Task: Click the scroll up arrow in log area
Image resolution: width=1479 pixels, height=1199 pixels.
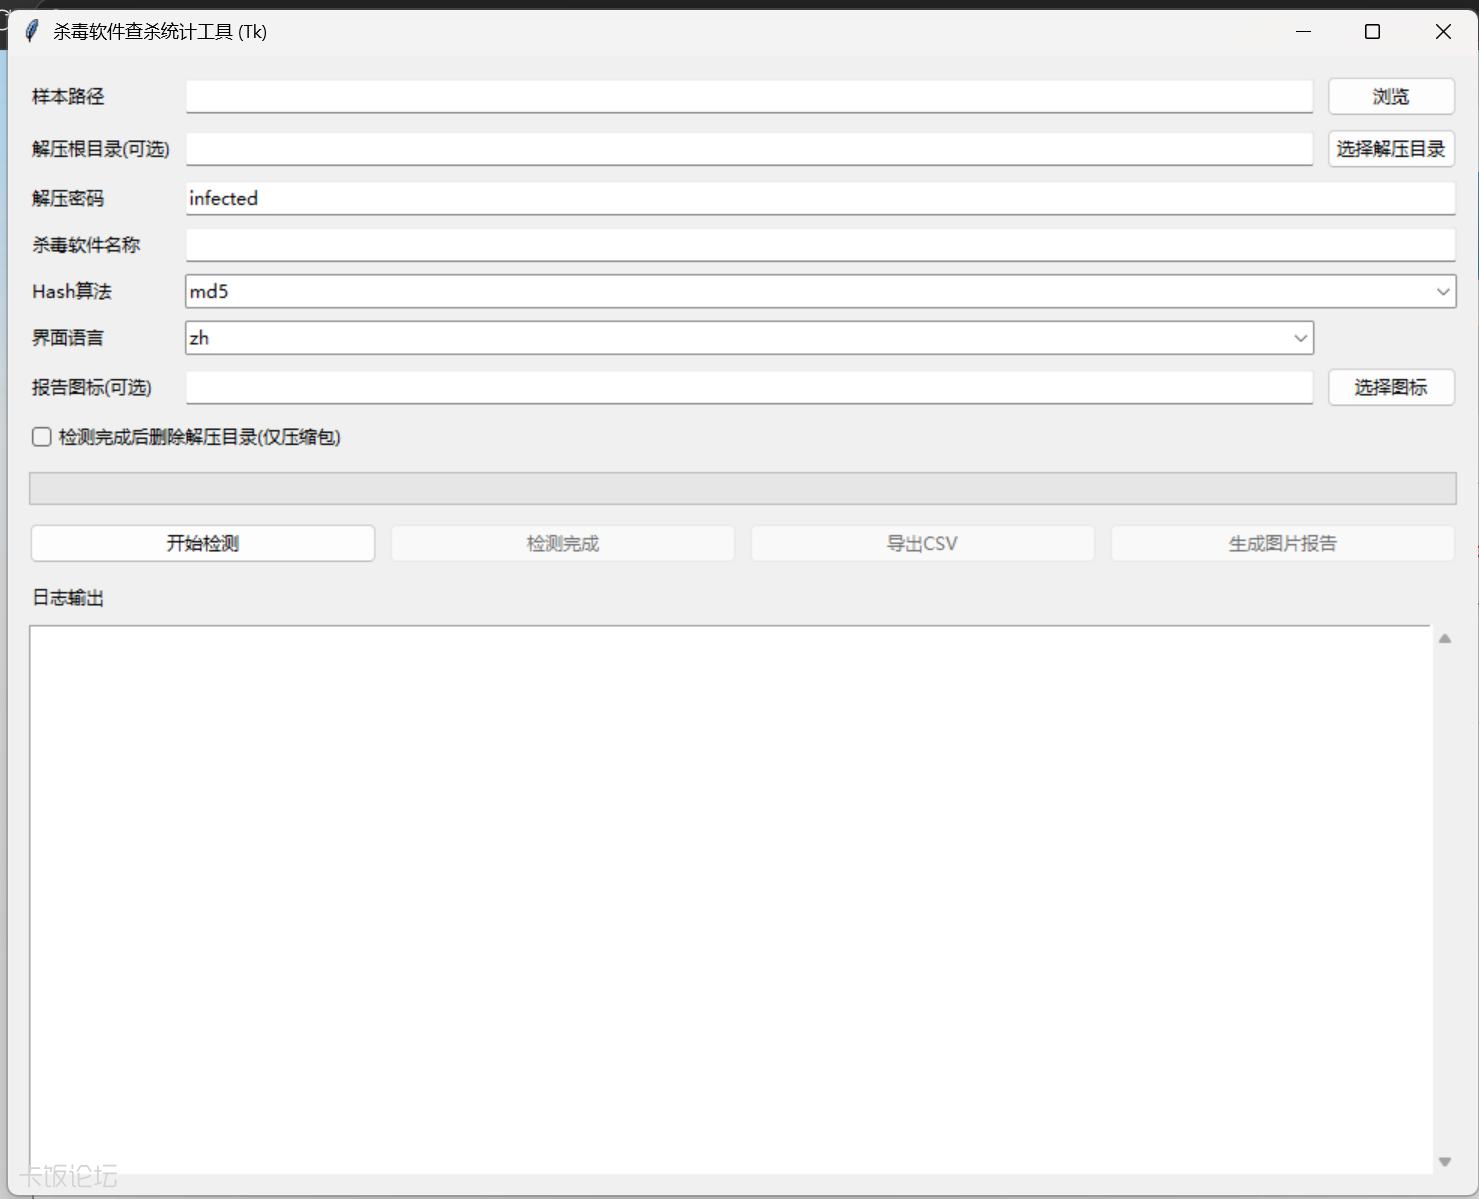Action: [x=1444, y=638]
